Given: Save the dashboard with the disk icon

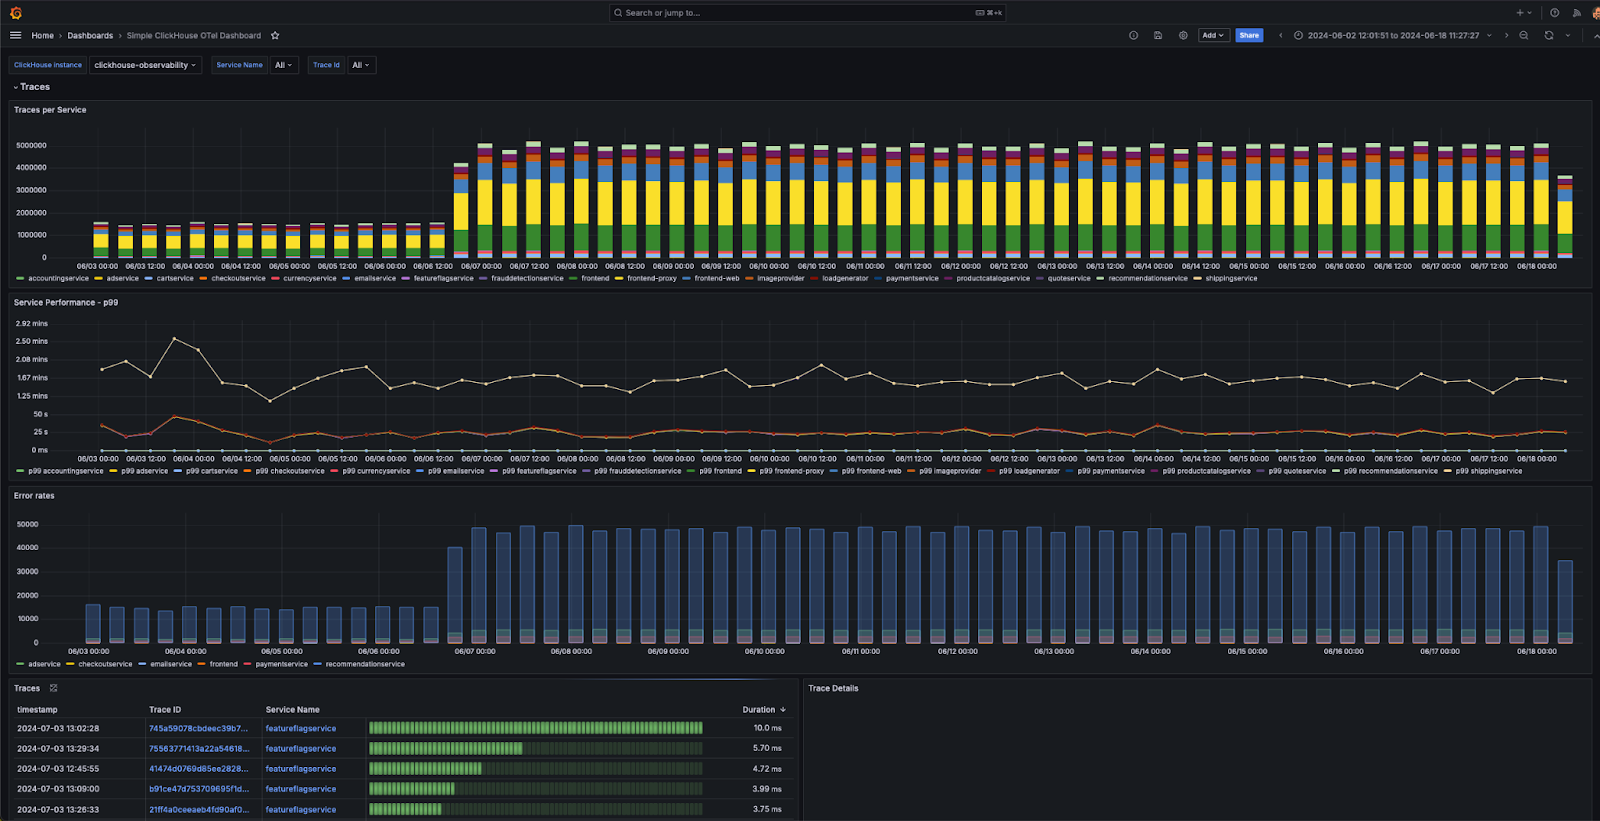Looking at the screenshot, I should point(1158,35).
